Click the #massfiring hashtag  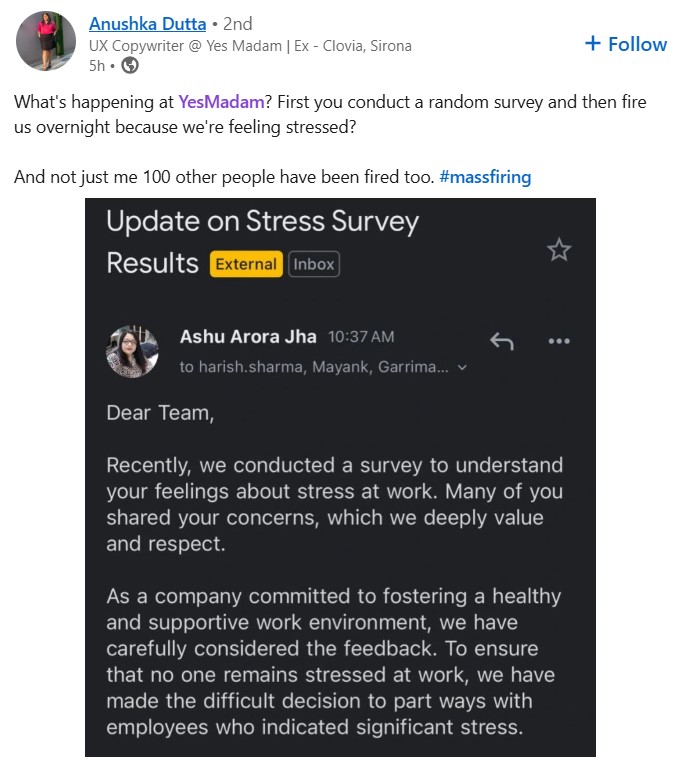485,178
